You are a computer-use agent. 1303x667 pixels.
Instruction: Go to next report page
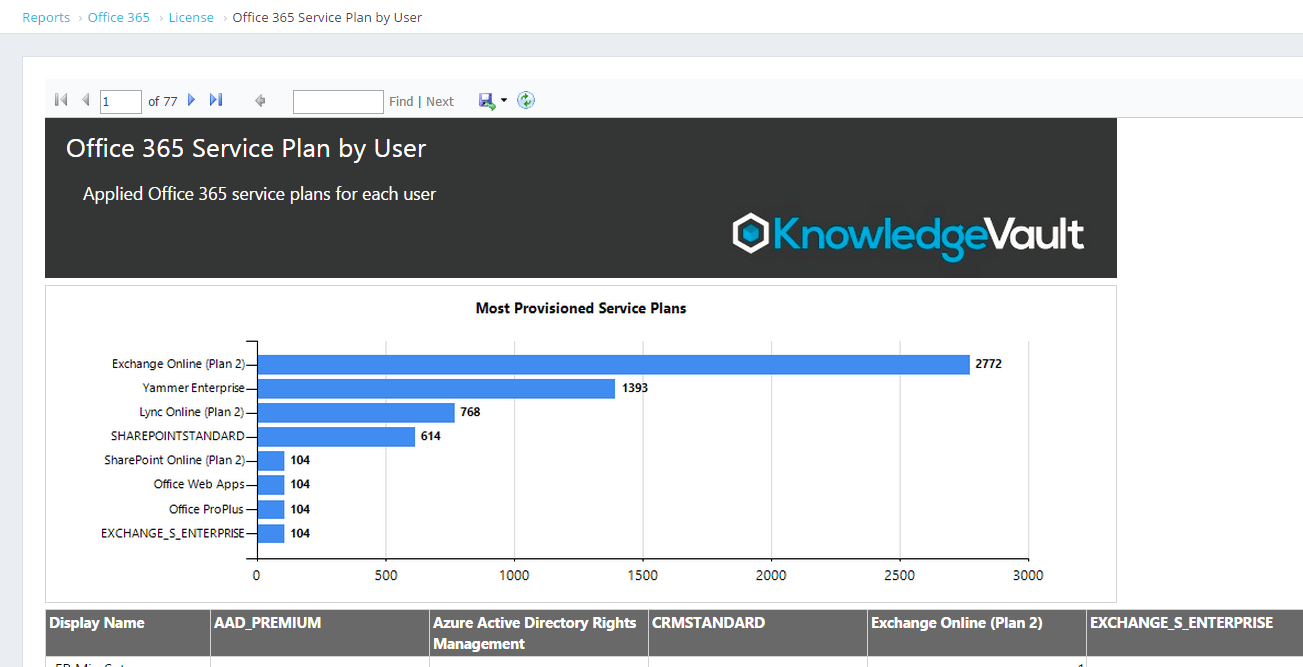click(192, 100)
